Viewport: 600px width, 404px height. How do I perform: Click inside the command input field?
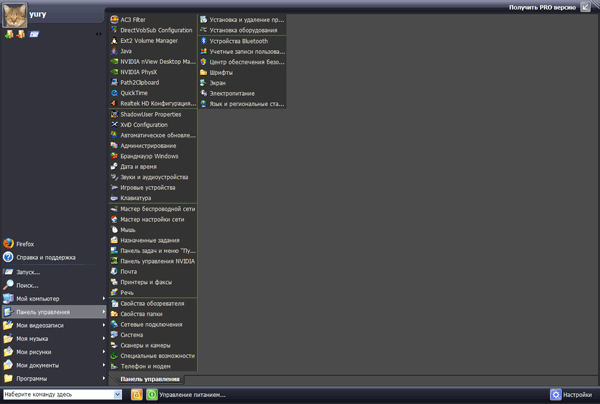58,394
